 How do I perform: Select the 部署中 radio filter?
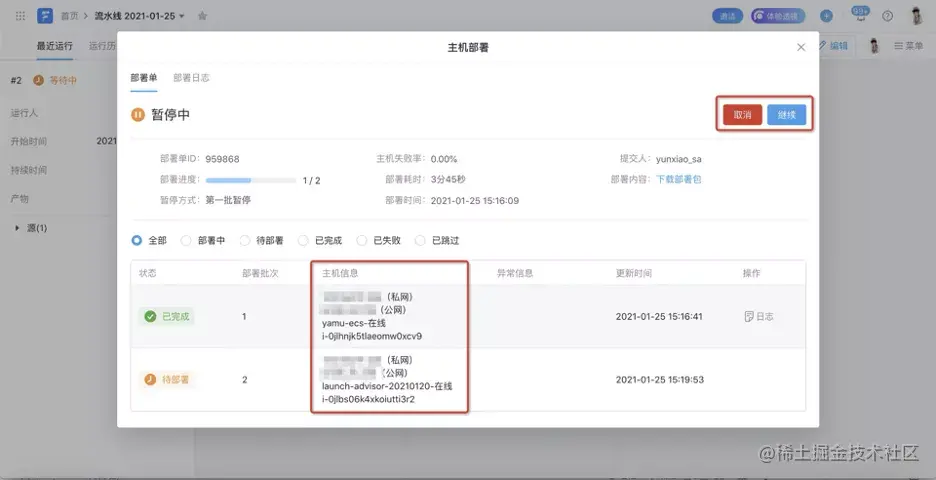(186, 241)
